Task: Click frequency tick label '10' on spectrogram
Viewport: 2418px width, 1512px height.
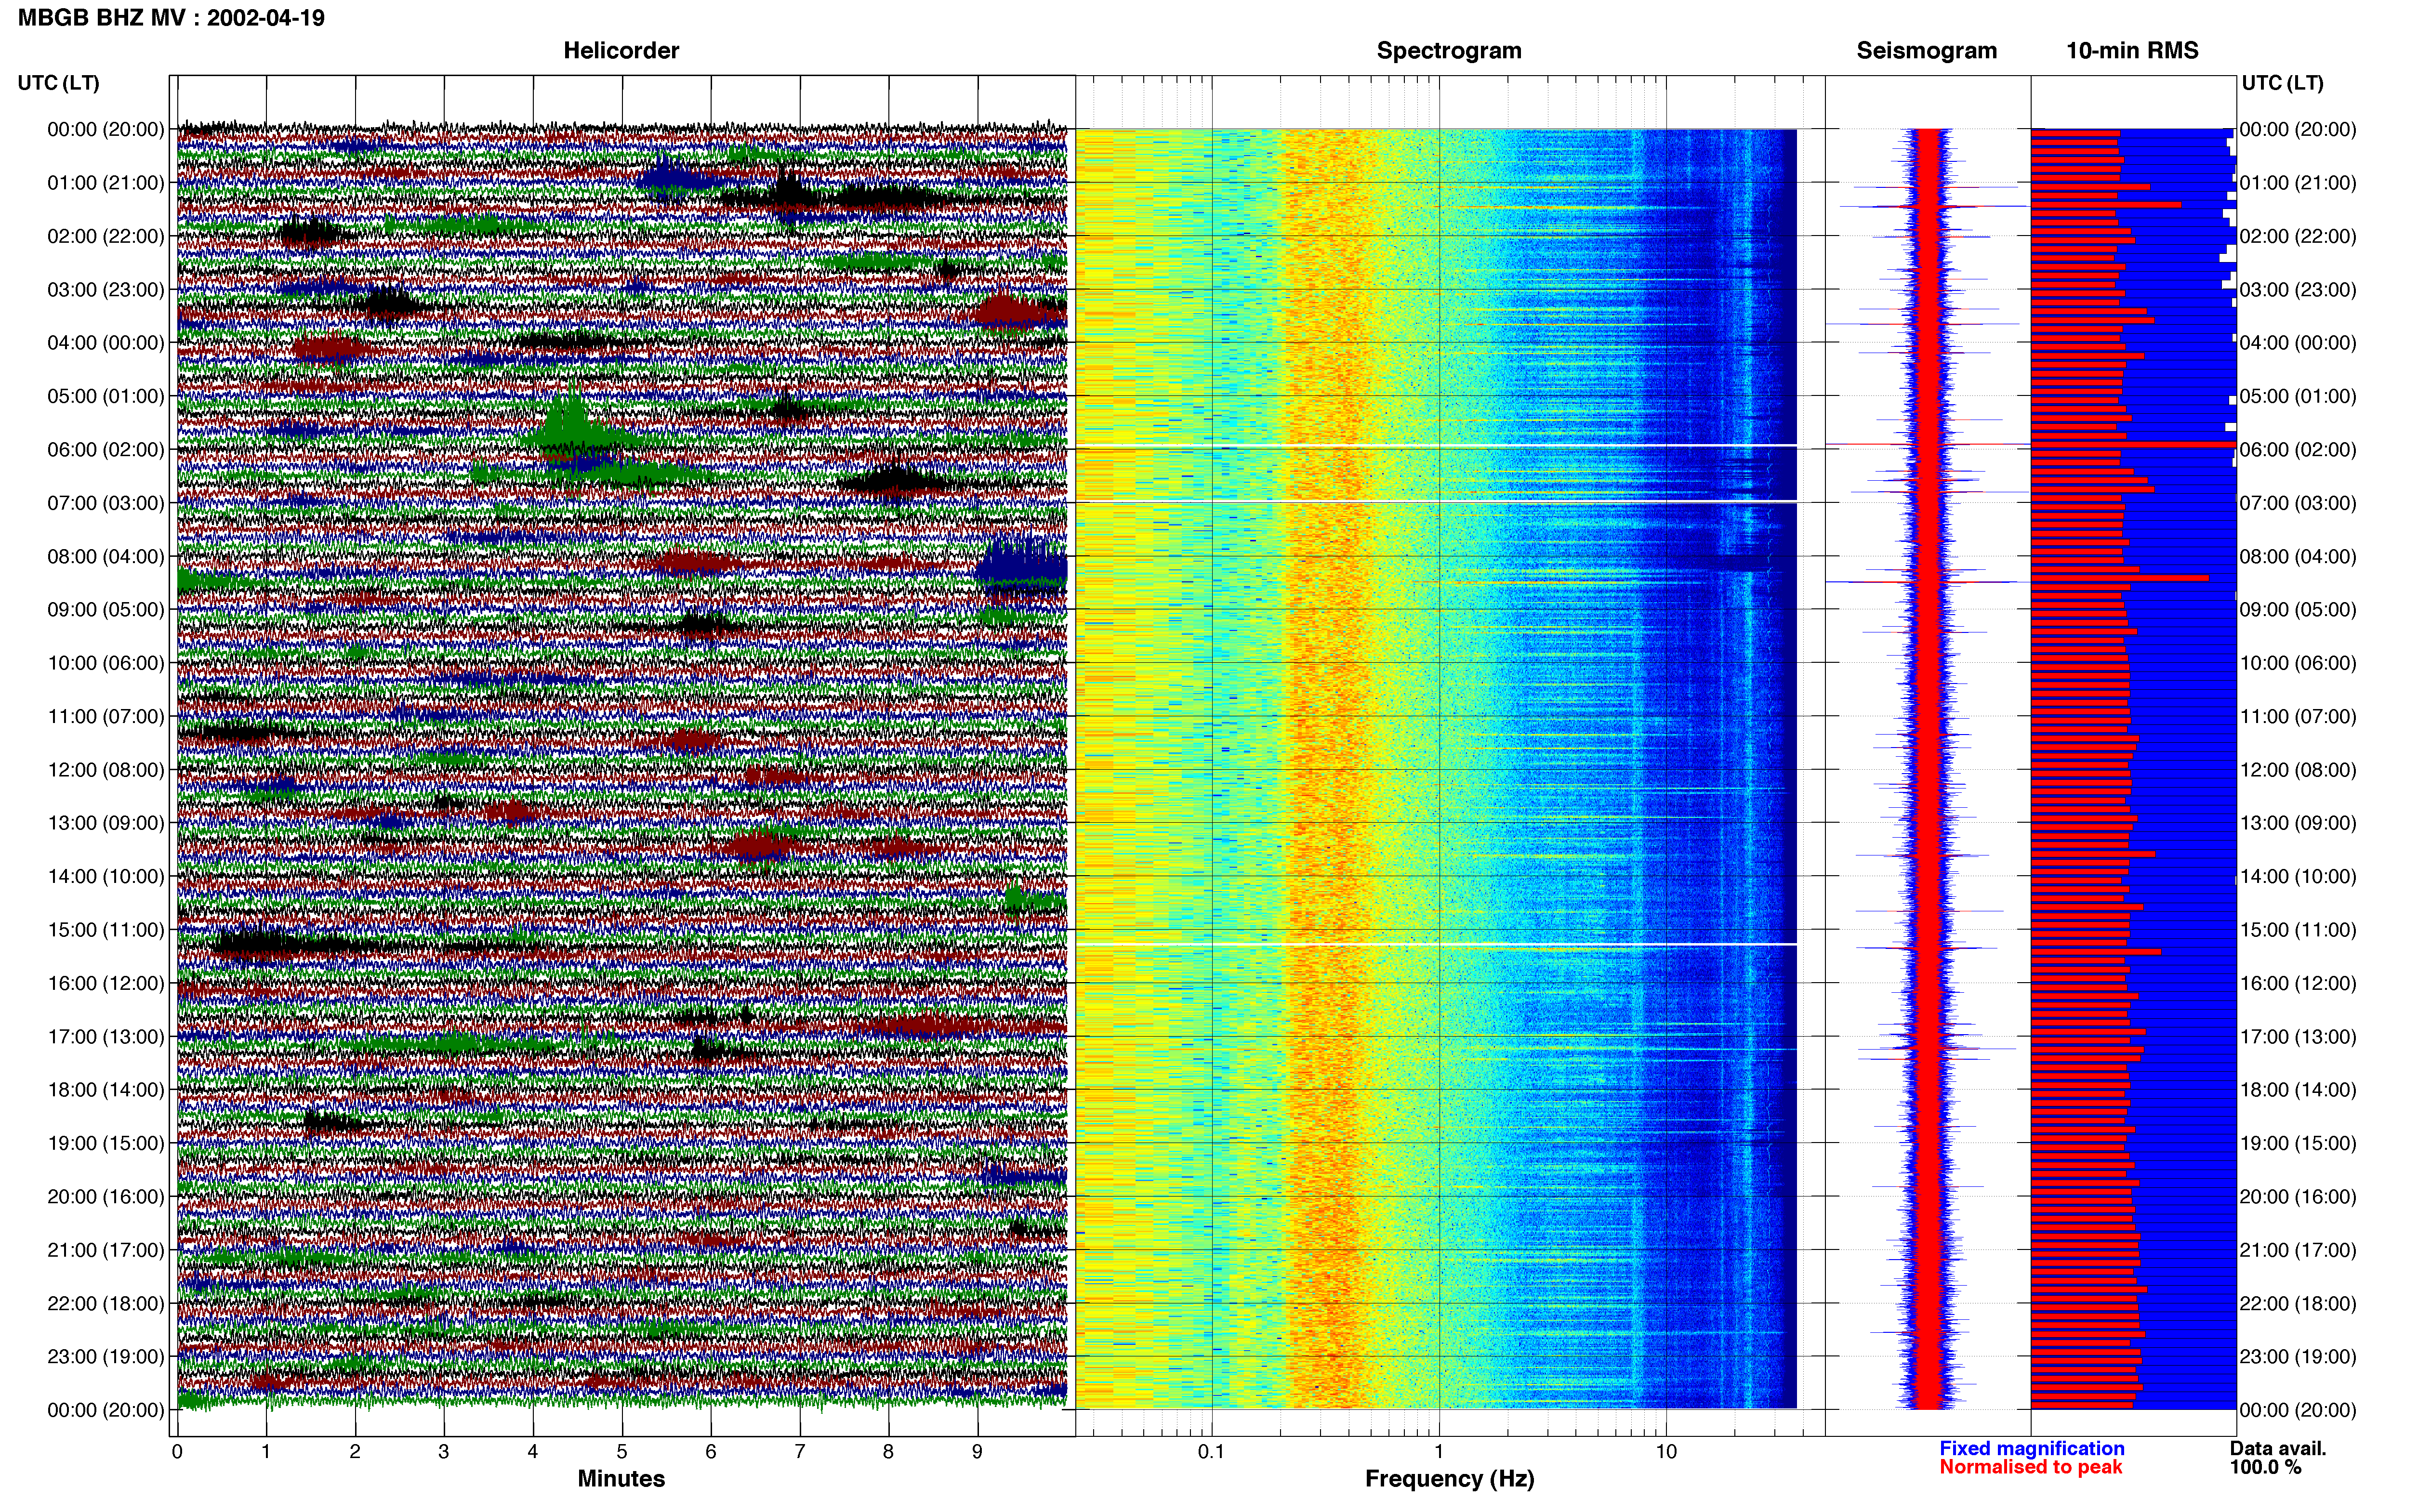Action: (x=1666, y=1452)
